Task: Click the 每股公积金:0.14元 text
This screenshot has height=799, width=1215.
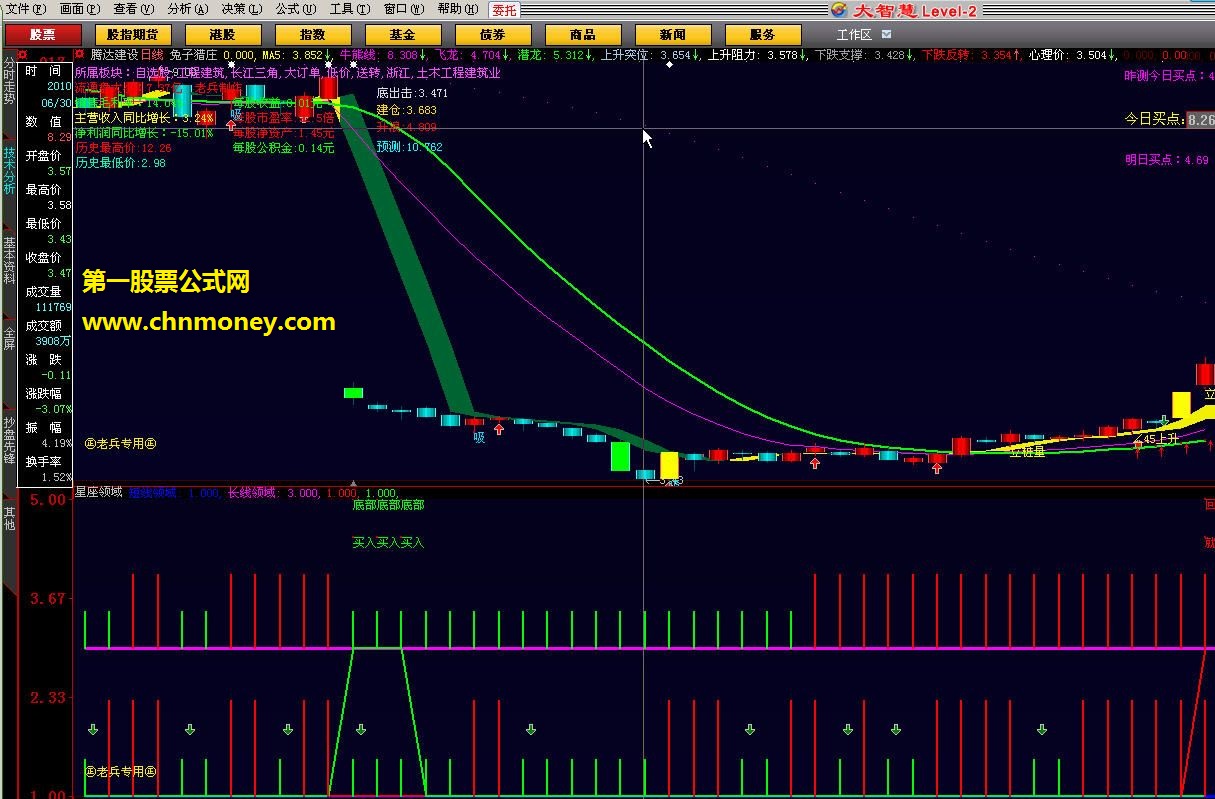Action: [284, 148]
